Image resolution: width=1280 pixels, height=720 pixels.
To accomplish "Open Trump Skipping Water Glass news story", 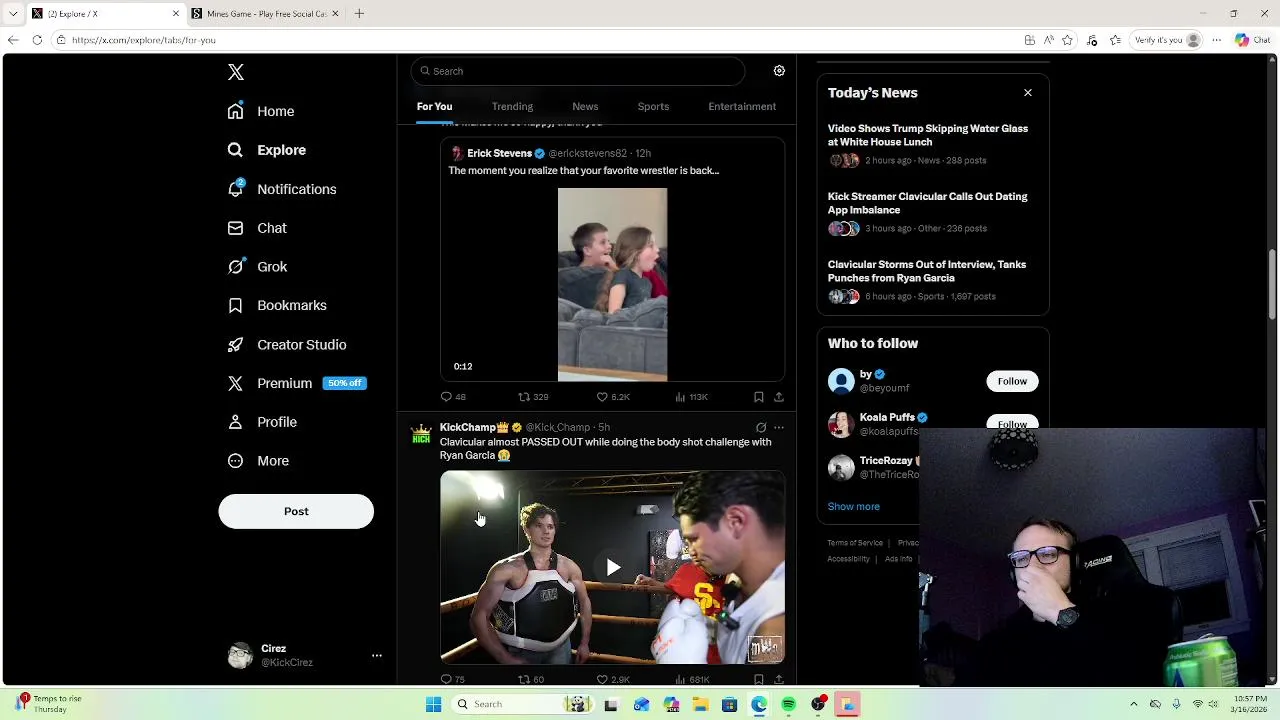I will point(928,135).
